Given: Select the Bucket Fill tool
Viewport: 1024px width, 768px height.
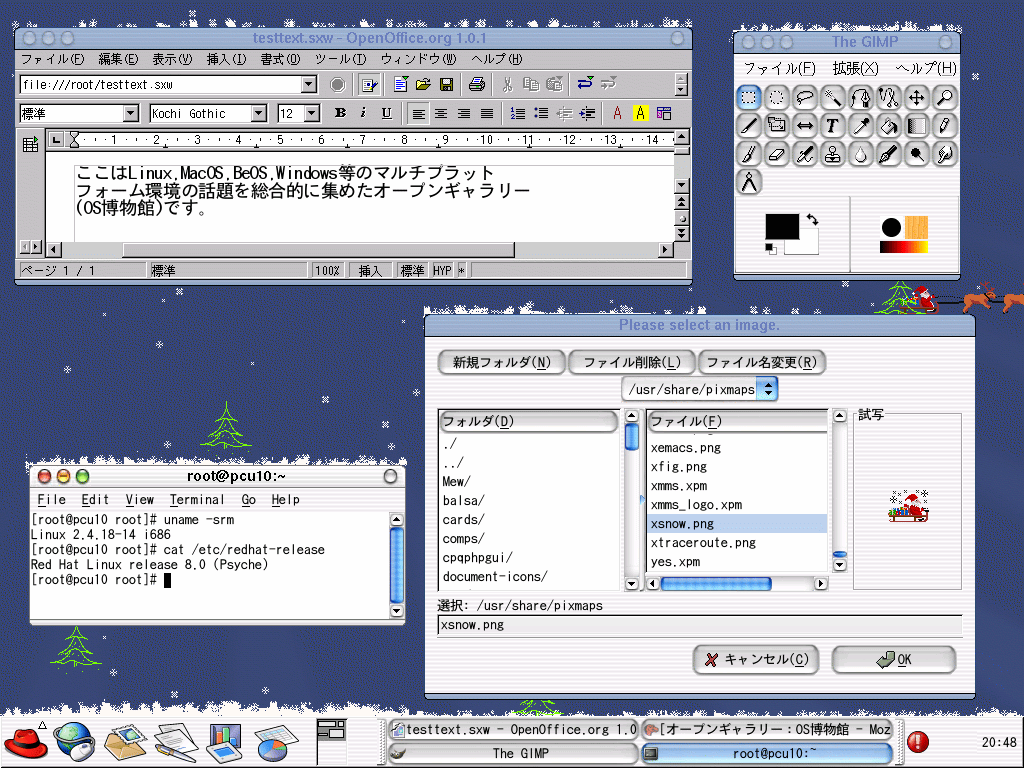Looking at the screenshot, I should (889, 126).
